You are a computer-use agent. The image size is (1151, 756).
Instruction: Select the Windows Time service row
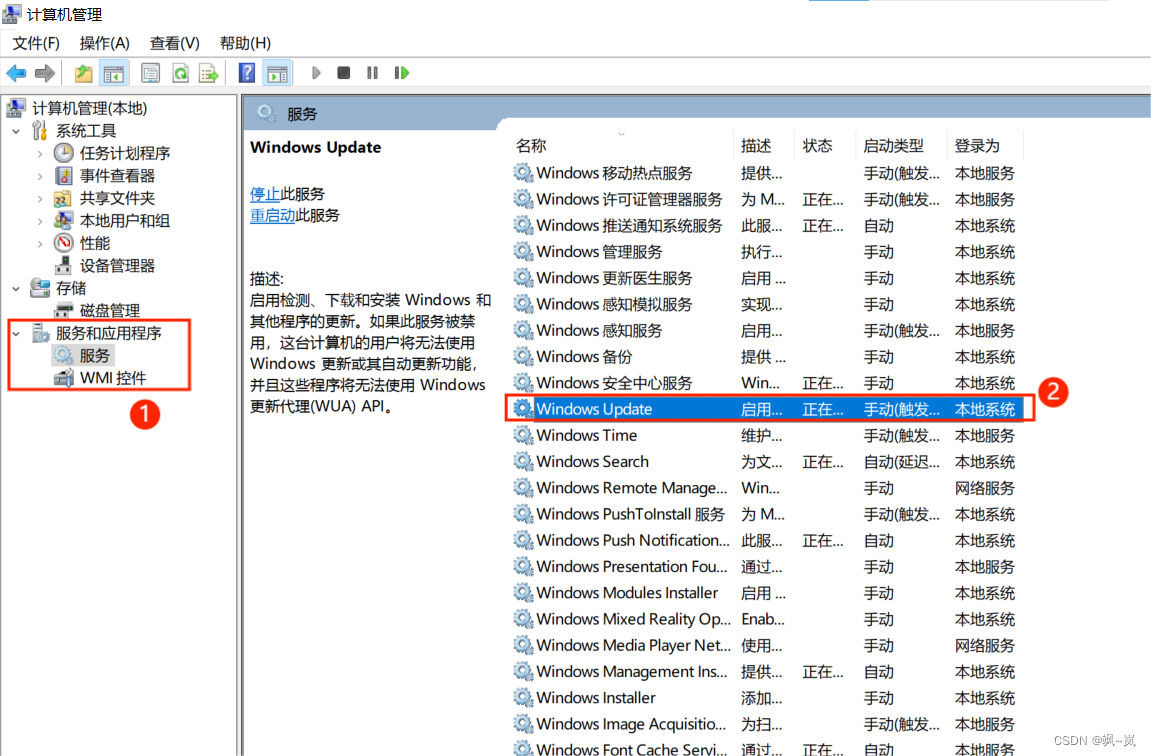[766, 435]
